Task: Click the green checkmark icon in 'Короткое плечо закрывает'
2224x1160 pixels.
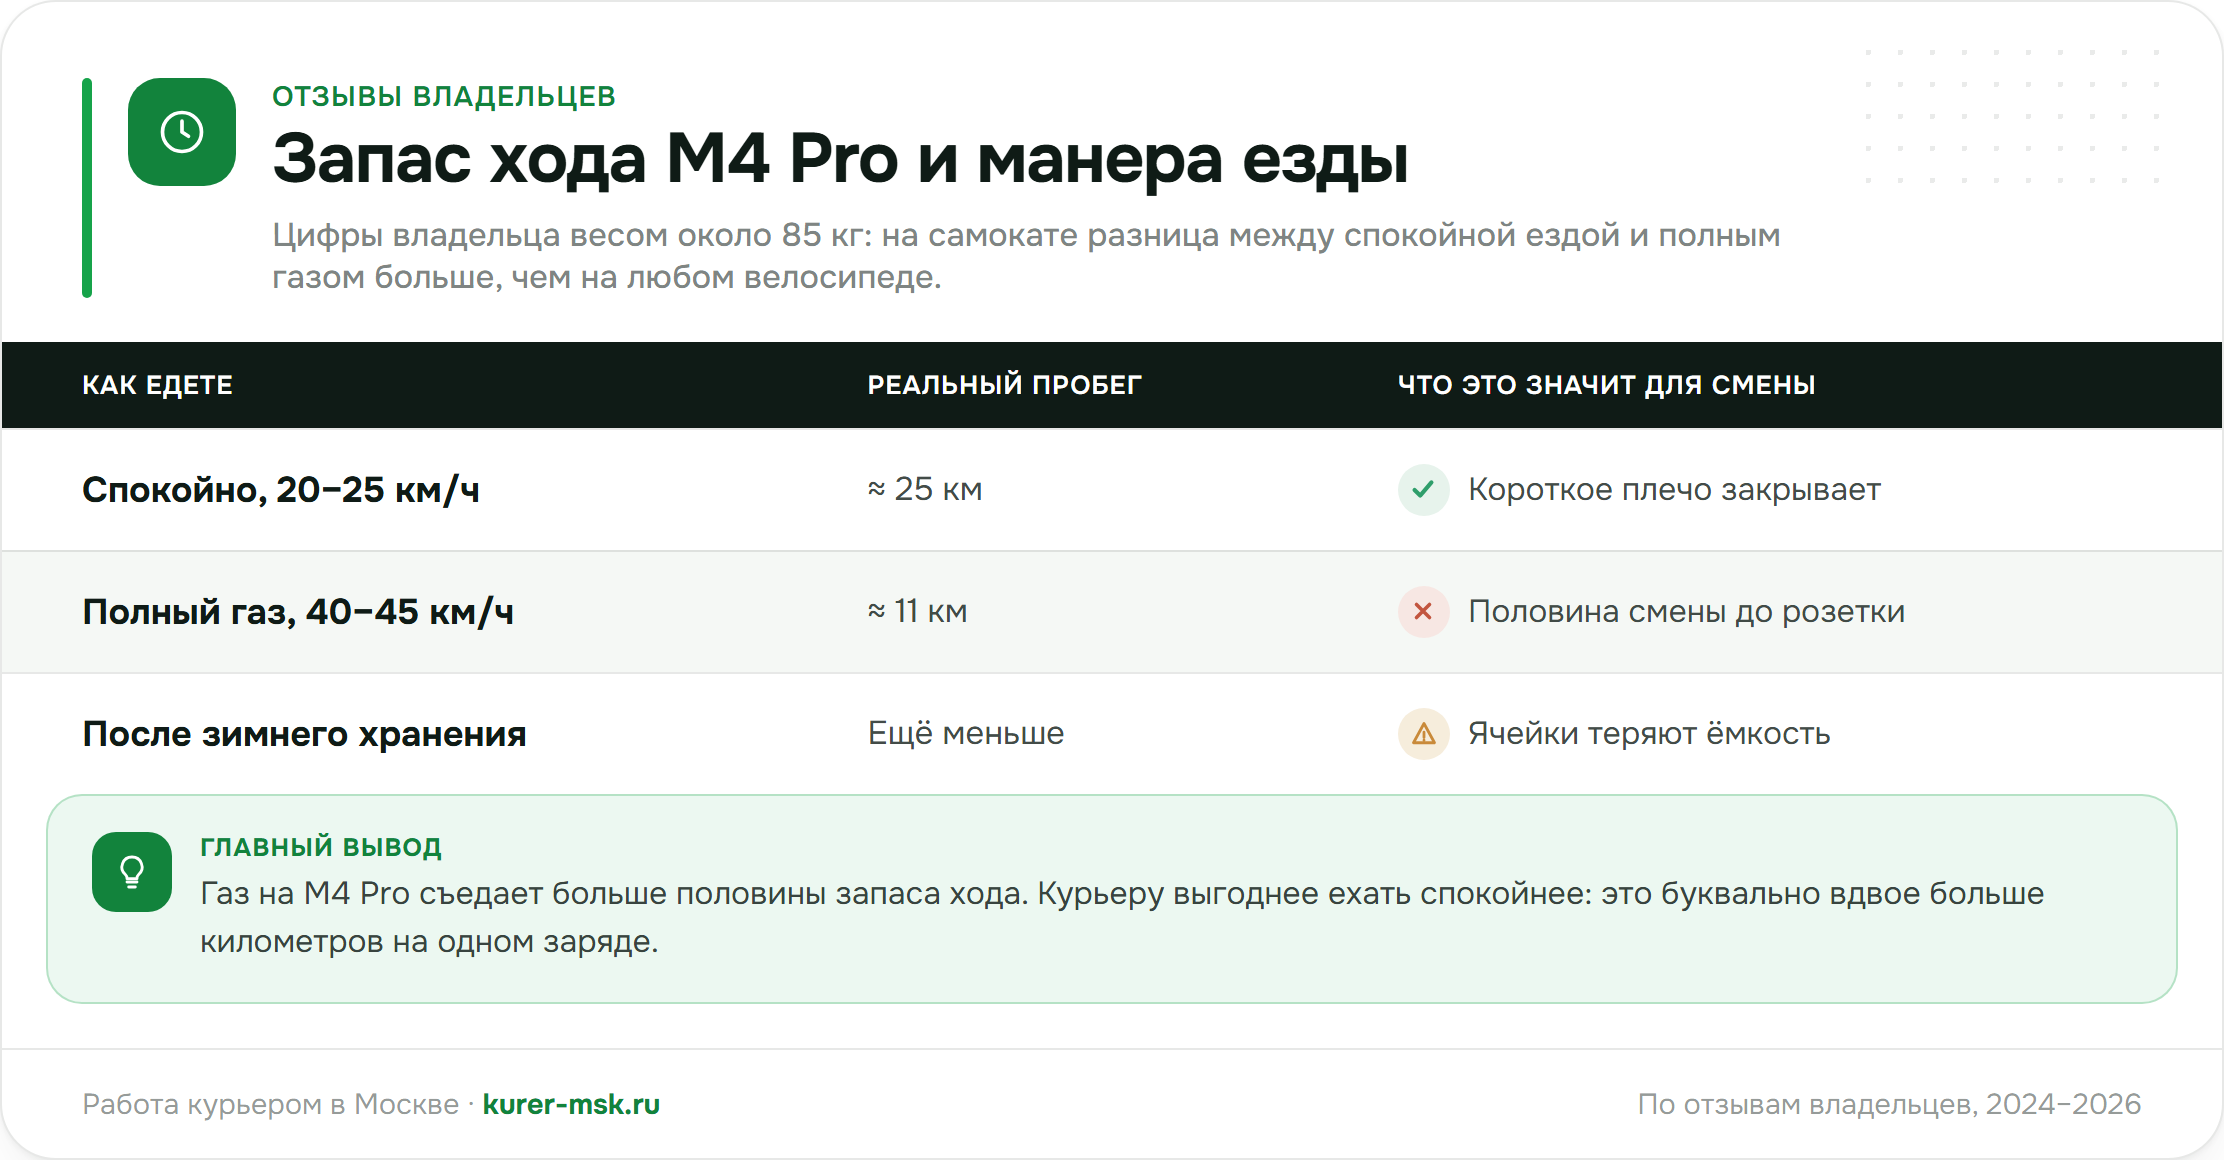Action: [1423, 490]
